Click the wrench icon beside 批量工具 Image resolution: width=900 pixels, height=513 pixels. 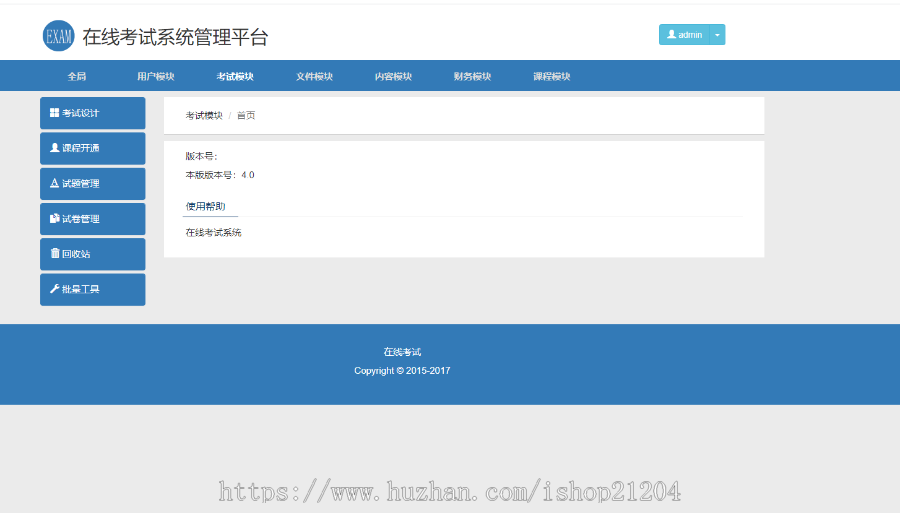[x=55, y=289]
